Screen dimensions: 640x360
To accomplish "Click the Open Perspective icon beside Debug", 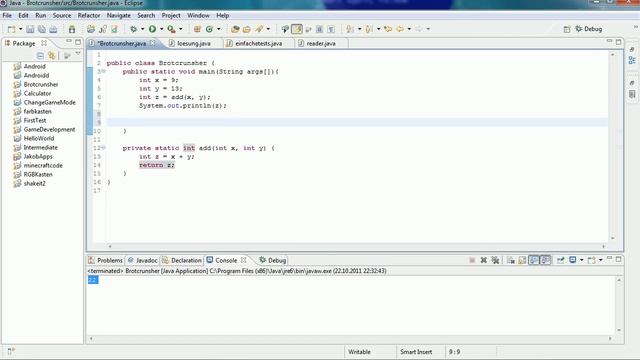I will (x=567, y=29).
